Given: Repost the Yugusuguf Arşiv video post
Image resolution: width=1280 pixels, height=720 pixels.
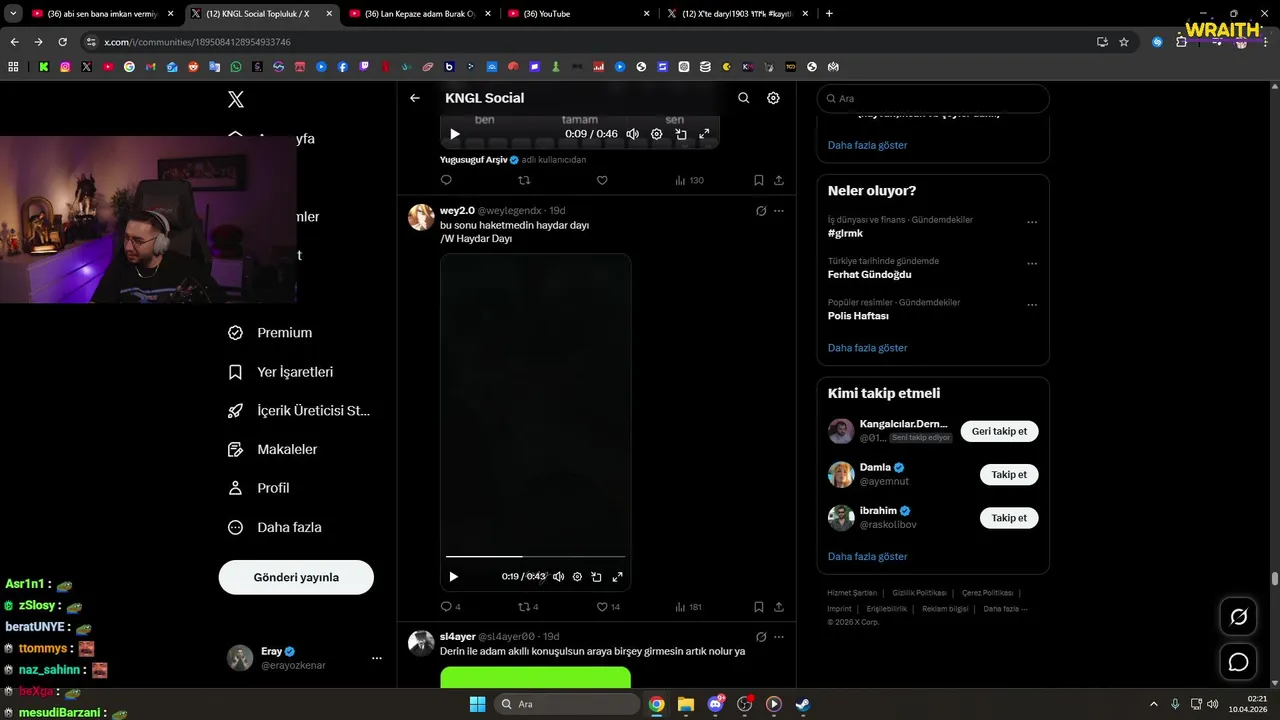Looking at the screenshot, I should [524, 180].
